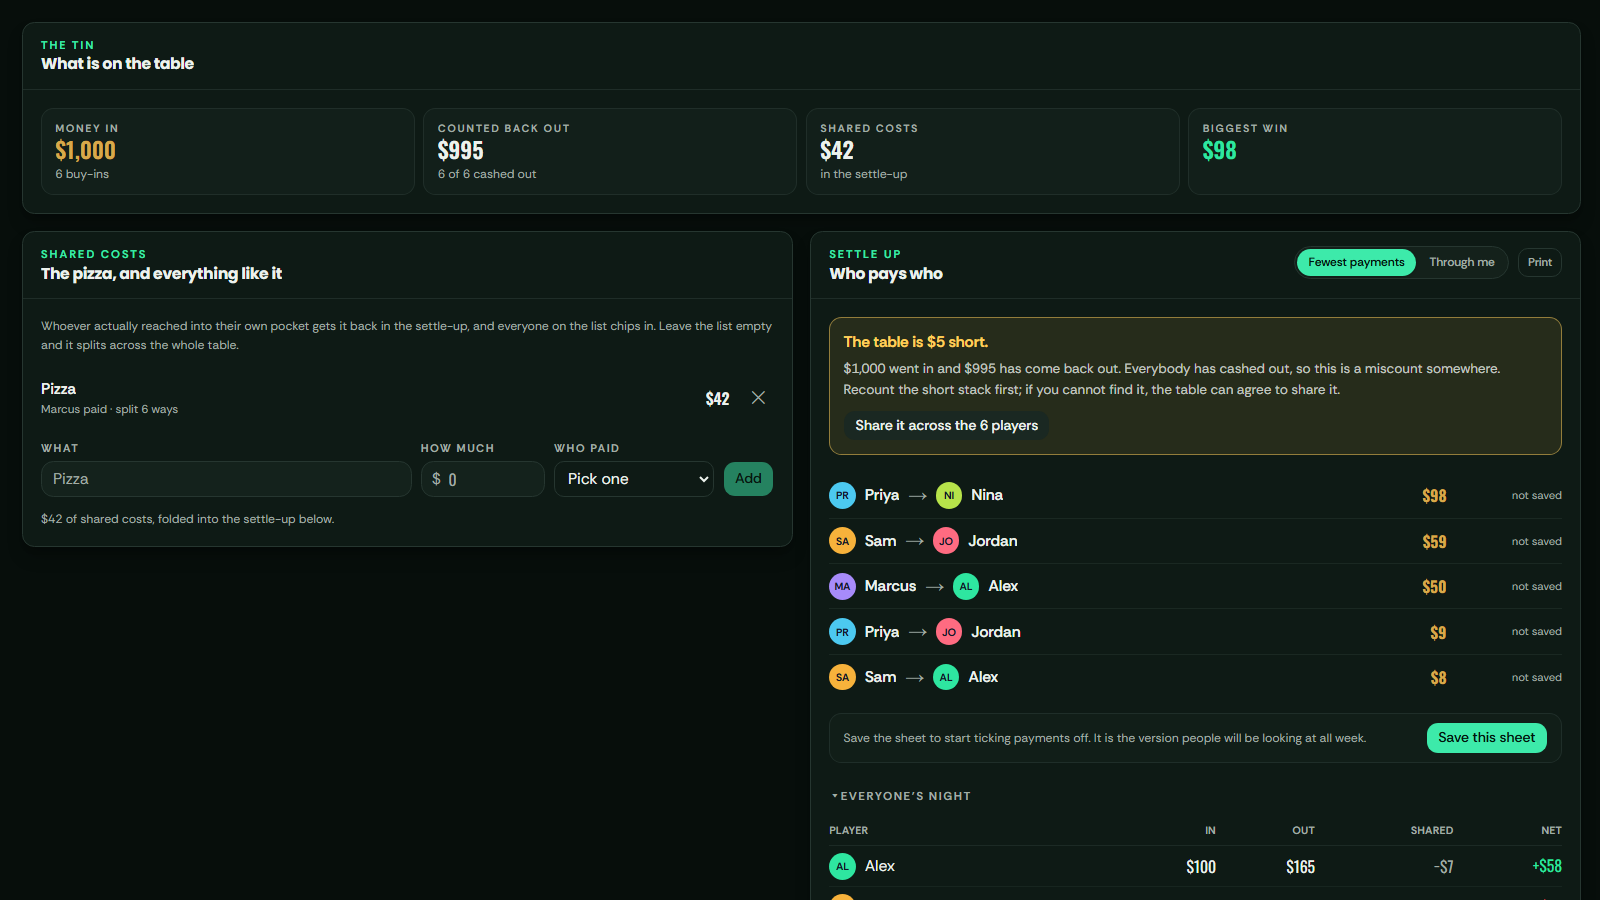The width and height of the screenshot is (1600, 900).
Task: Select Alex's avatar in the Everyone's Night table
Action: coord(842,866)
